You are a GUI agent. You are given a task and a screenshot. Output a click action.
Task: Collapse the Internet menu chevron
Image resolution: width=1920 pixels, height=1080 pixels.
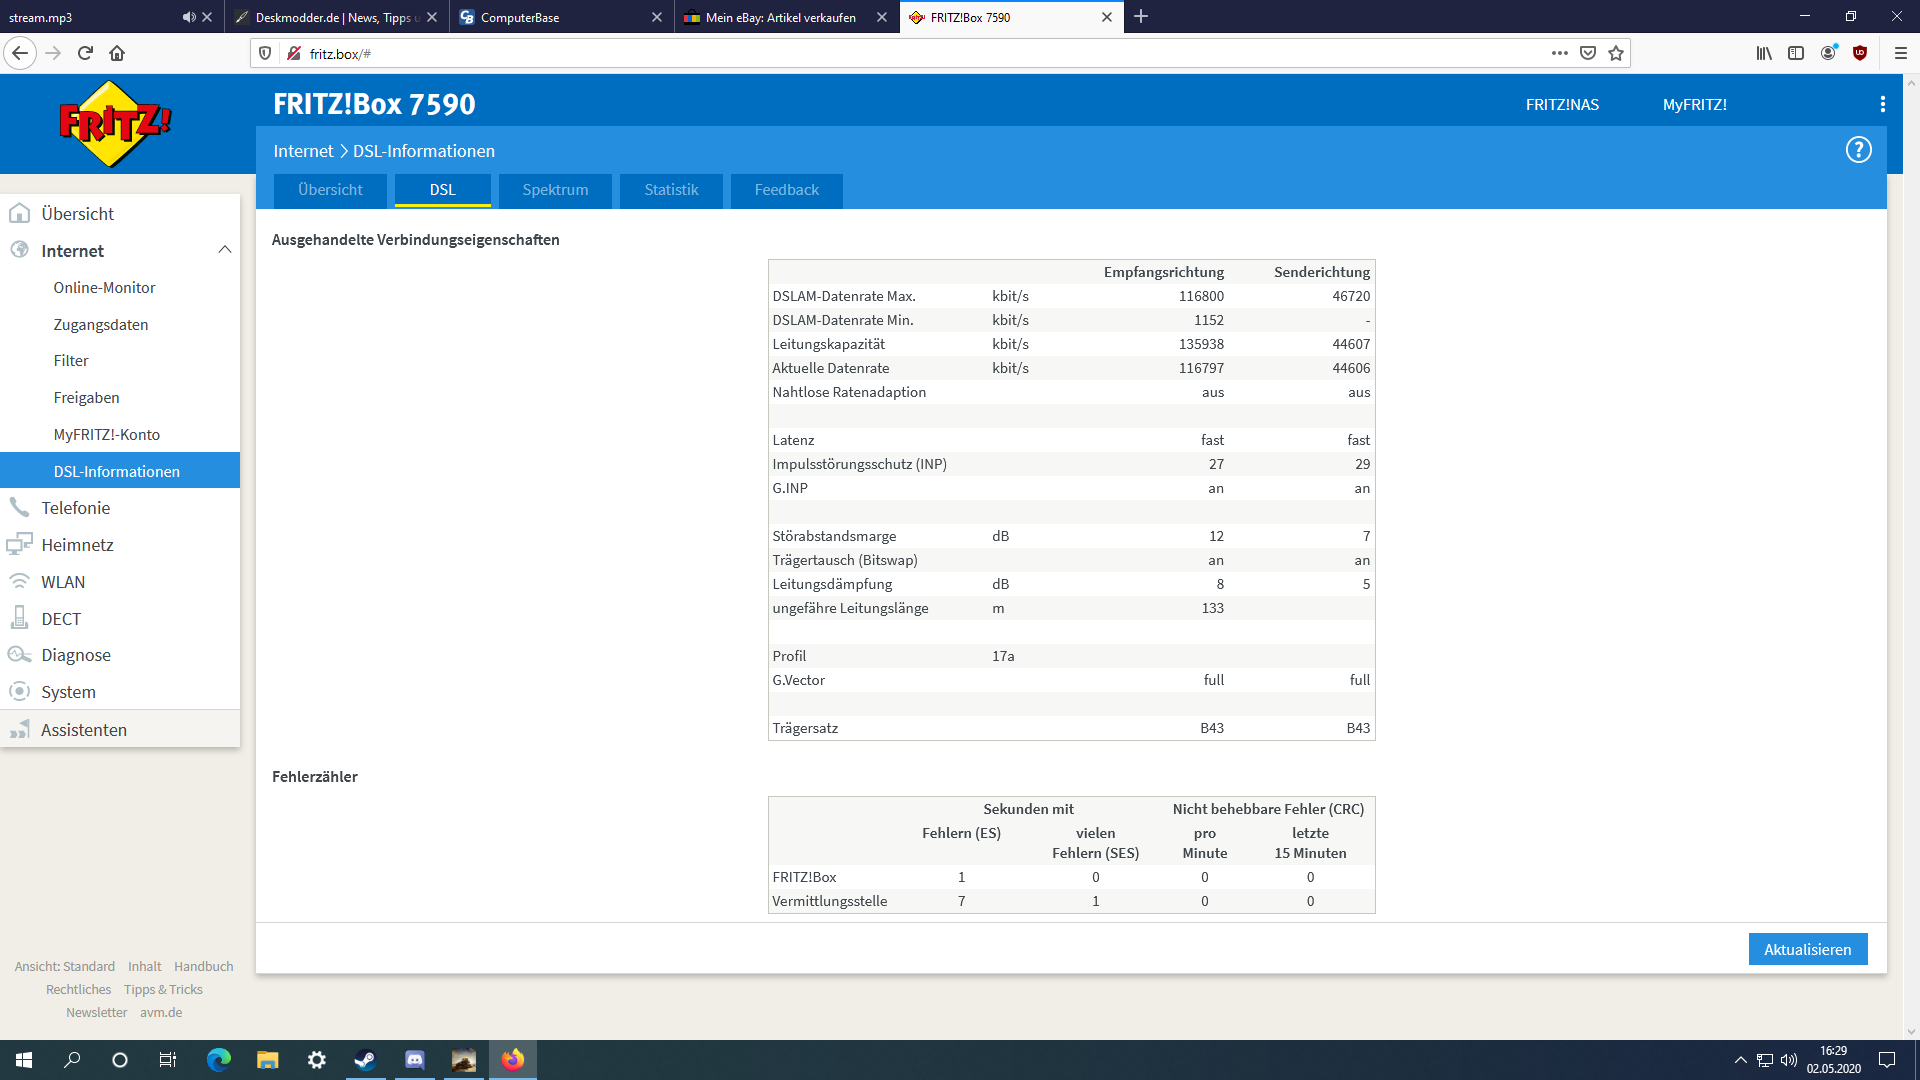click(x=225, y=250)
